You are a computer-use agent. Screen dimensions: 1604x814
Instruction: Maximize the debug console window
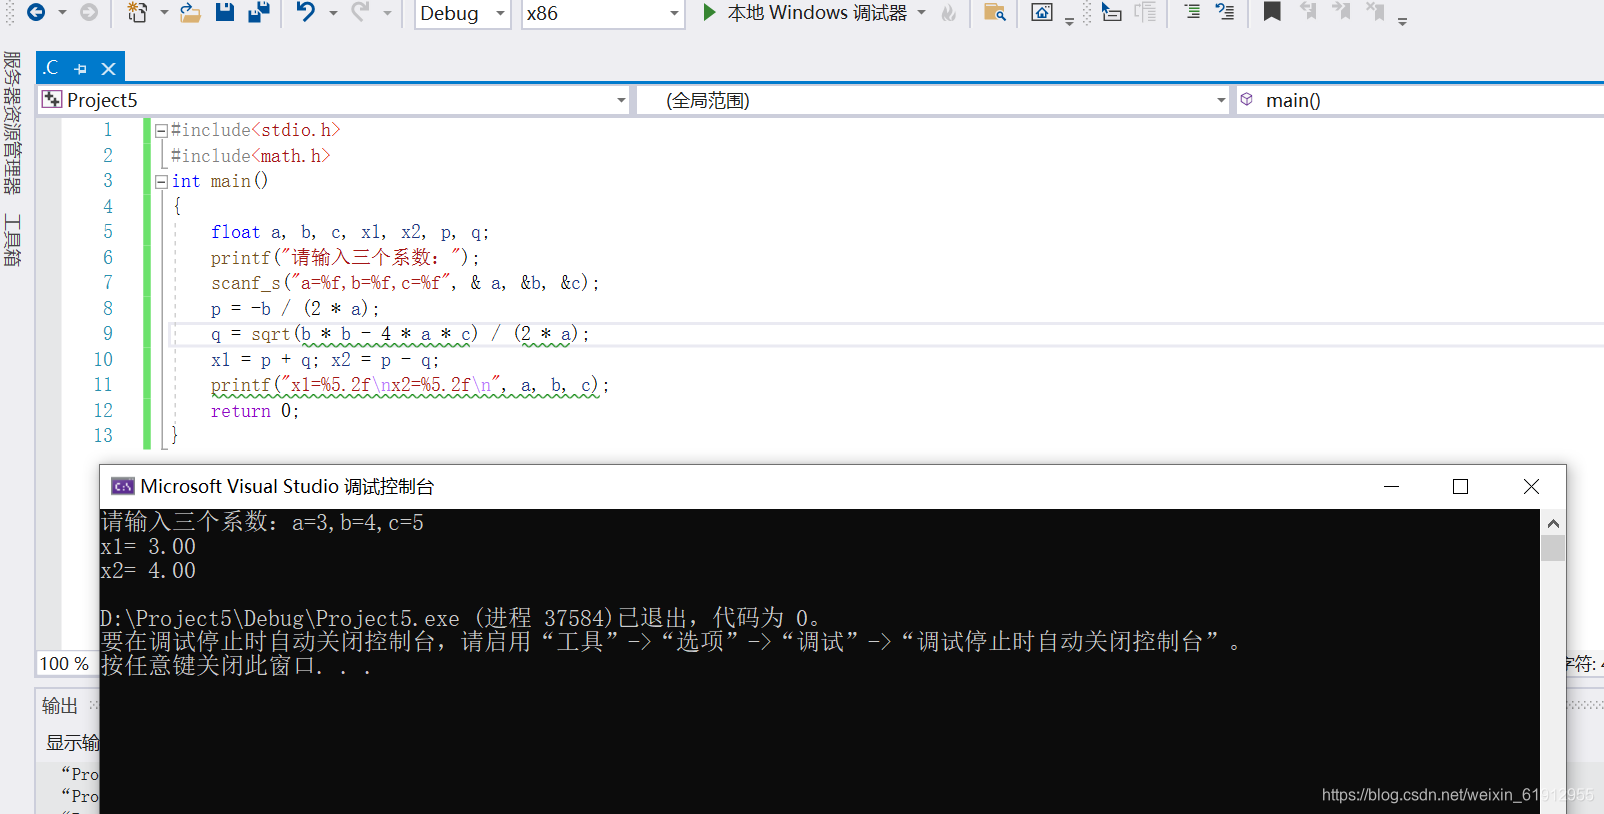pyautogui.click(x=1460, y=487)
